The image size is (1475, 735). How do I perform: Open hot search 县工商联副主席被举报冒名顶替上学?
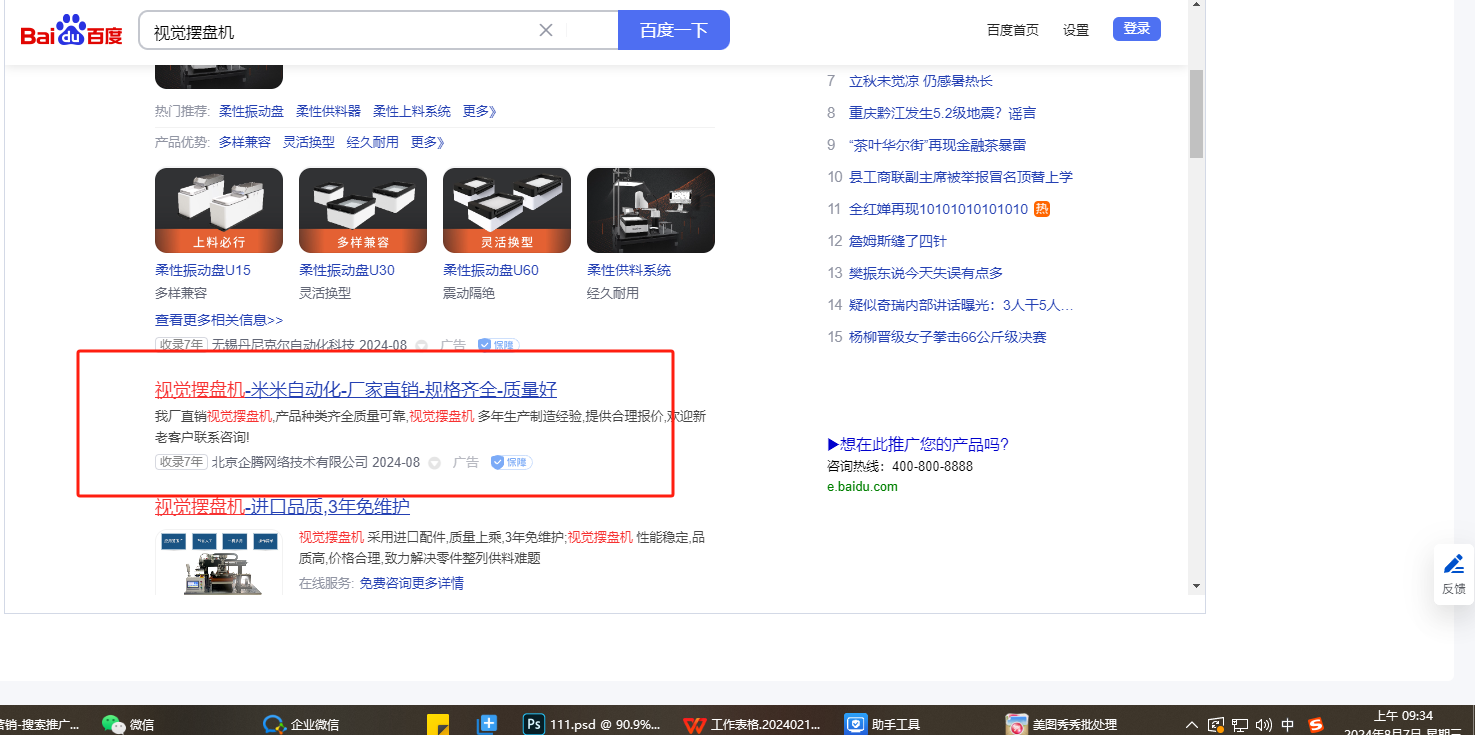(961, 177)
